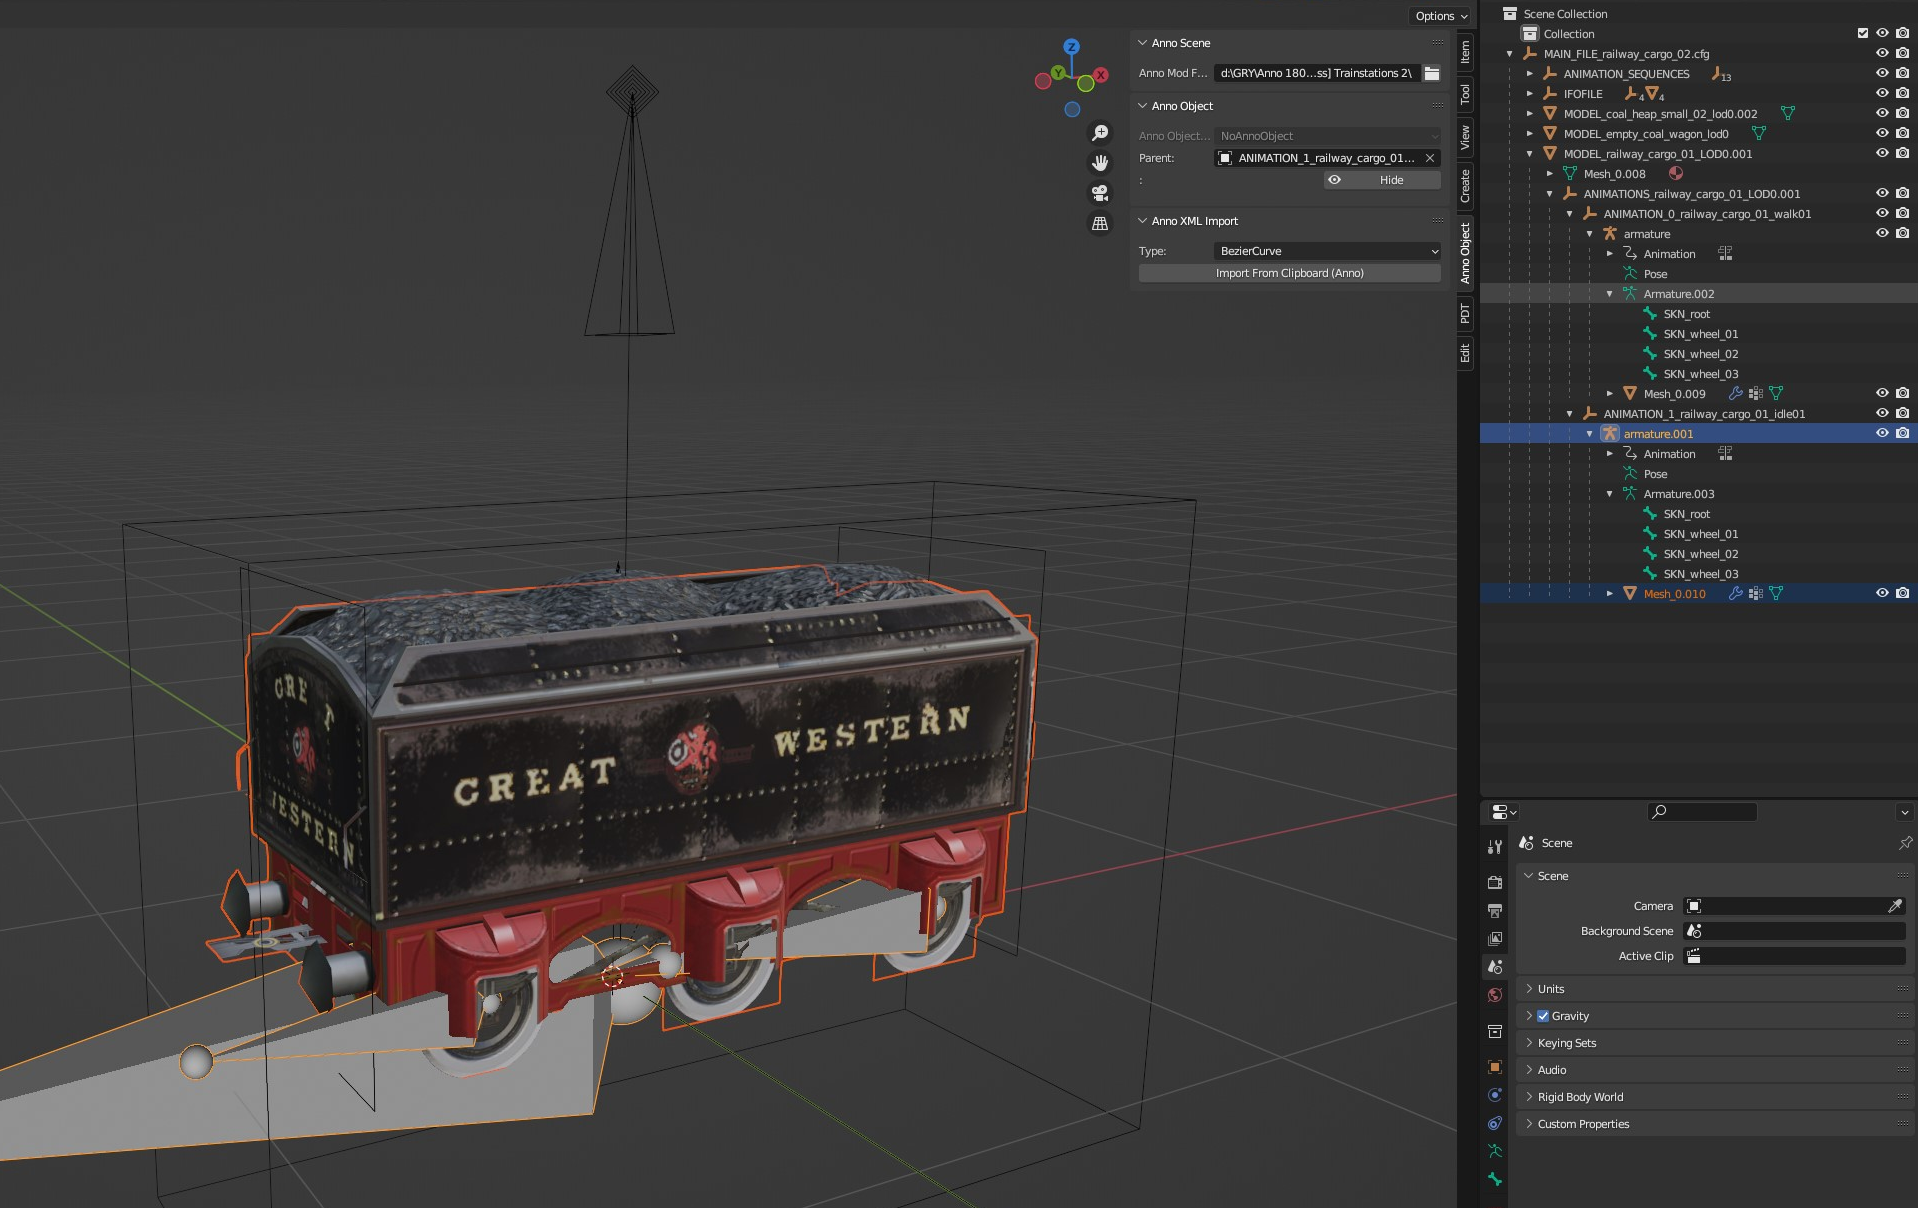Click the green Y axis gizmo
The image size is (1918, 1208).
coord(1058,73)
